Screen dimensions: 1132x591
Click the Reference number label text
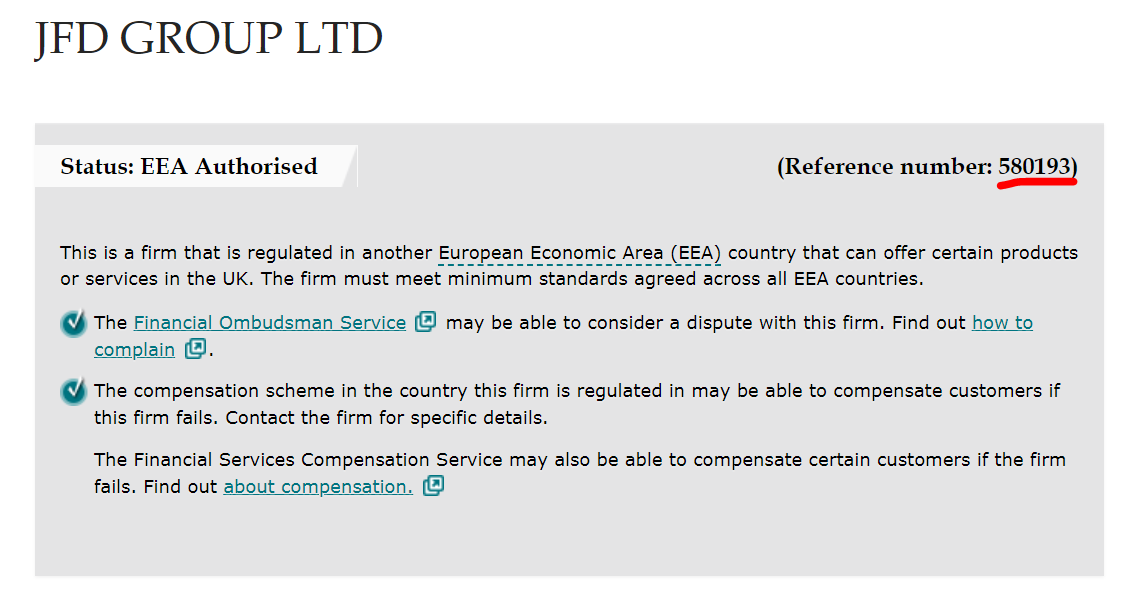(888, 167)
